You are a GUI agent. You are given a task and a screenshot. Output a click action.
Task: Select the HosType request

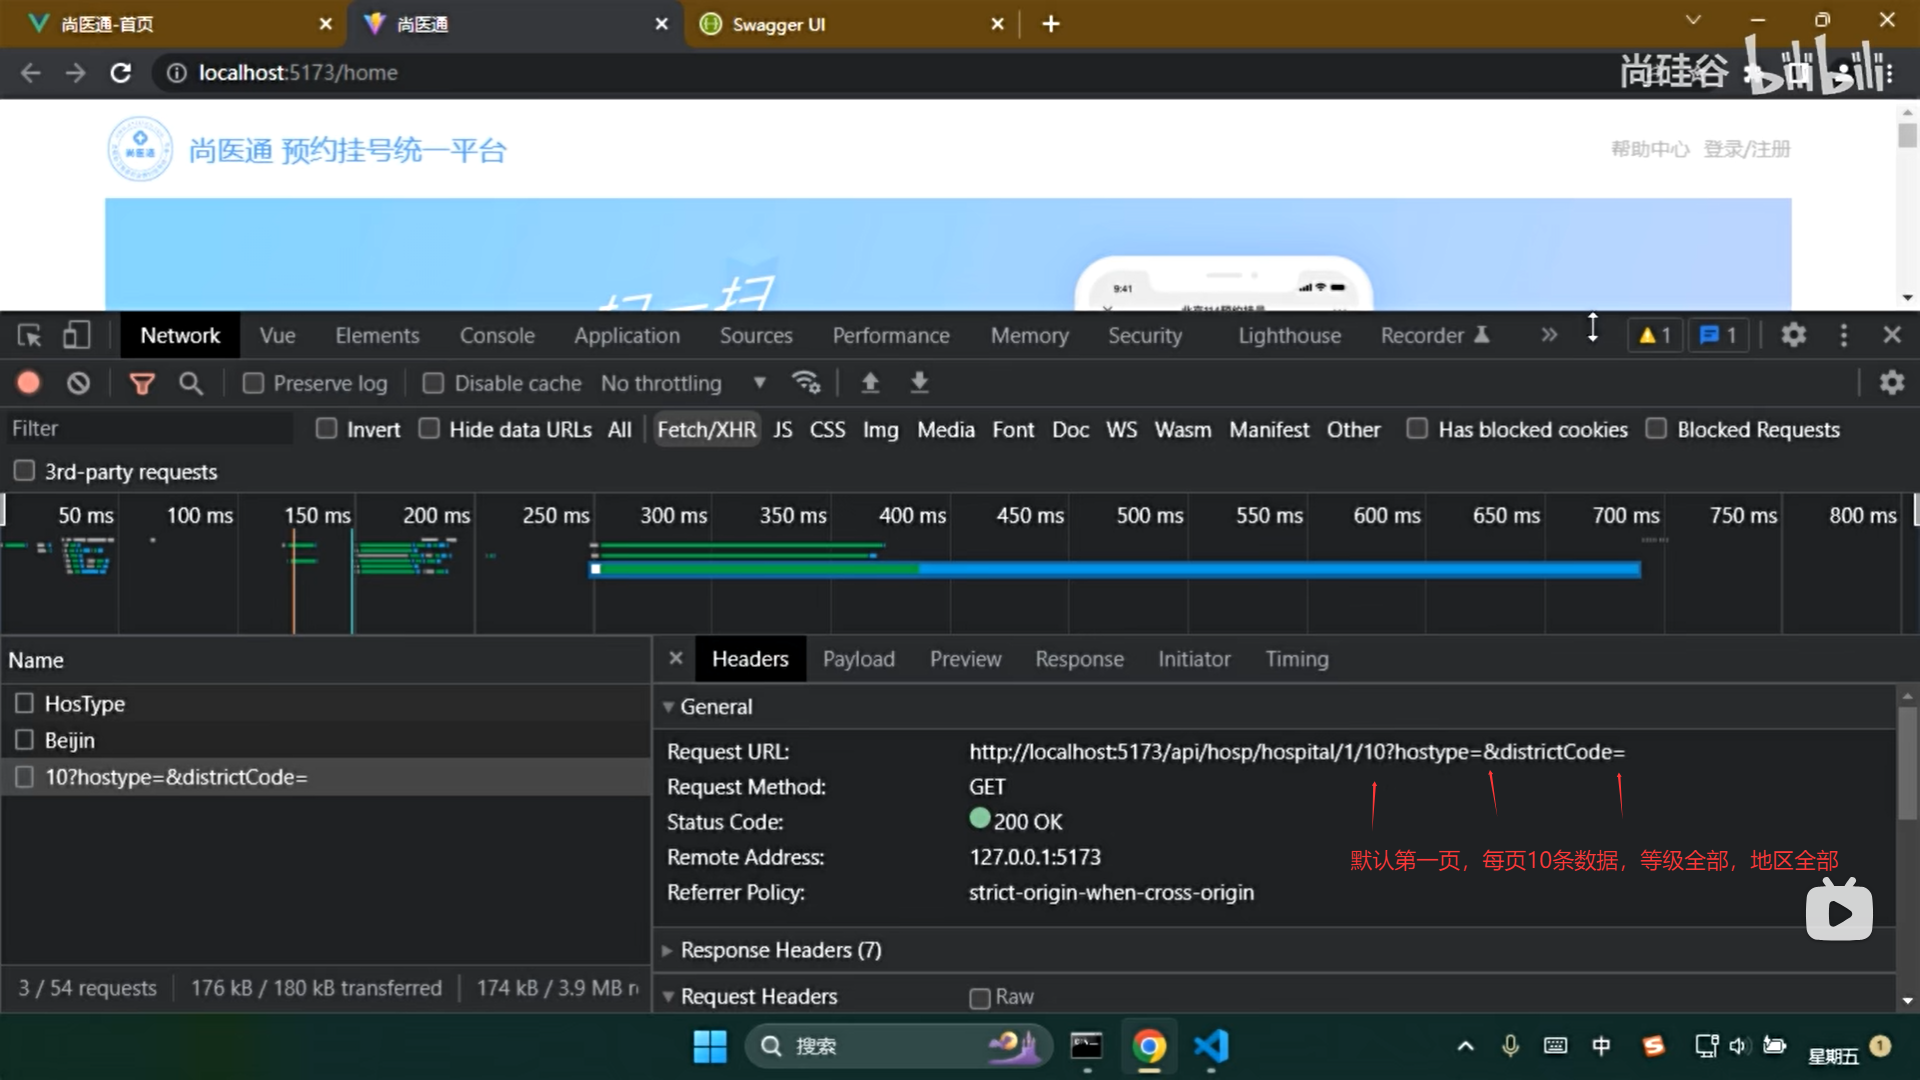85,704
